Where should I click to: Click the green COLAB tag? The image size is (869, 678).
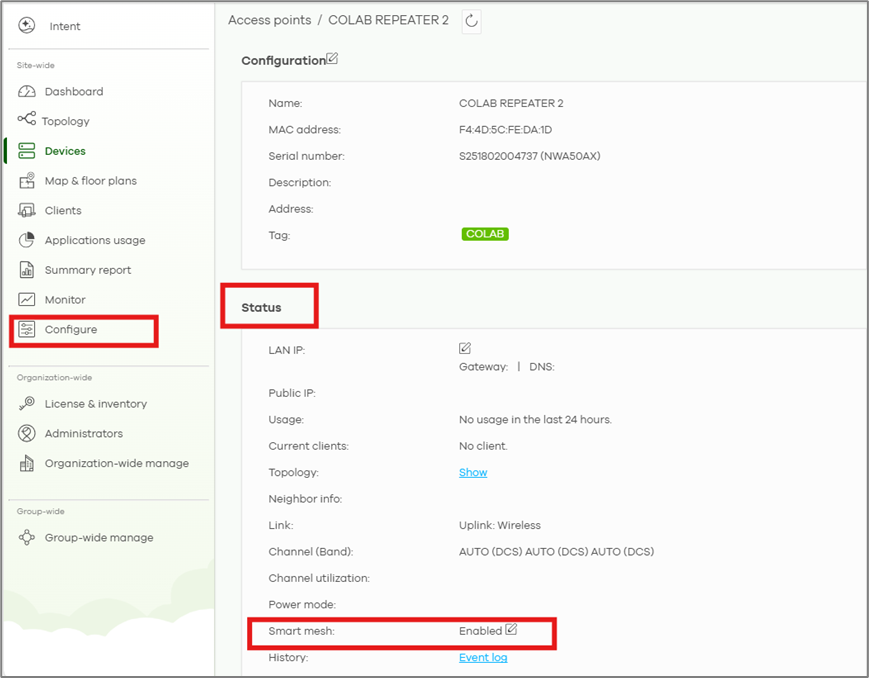click(x=485, y=234)
